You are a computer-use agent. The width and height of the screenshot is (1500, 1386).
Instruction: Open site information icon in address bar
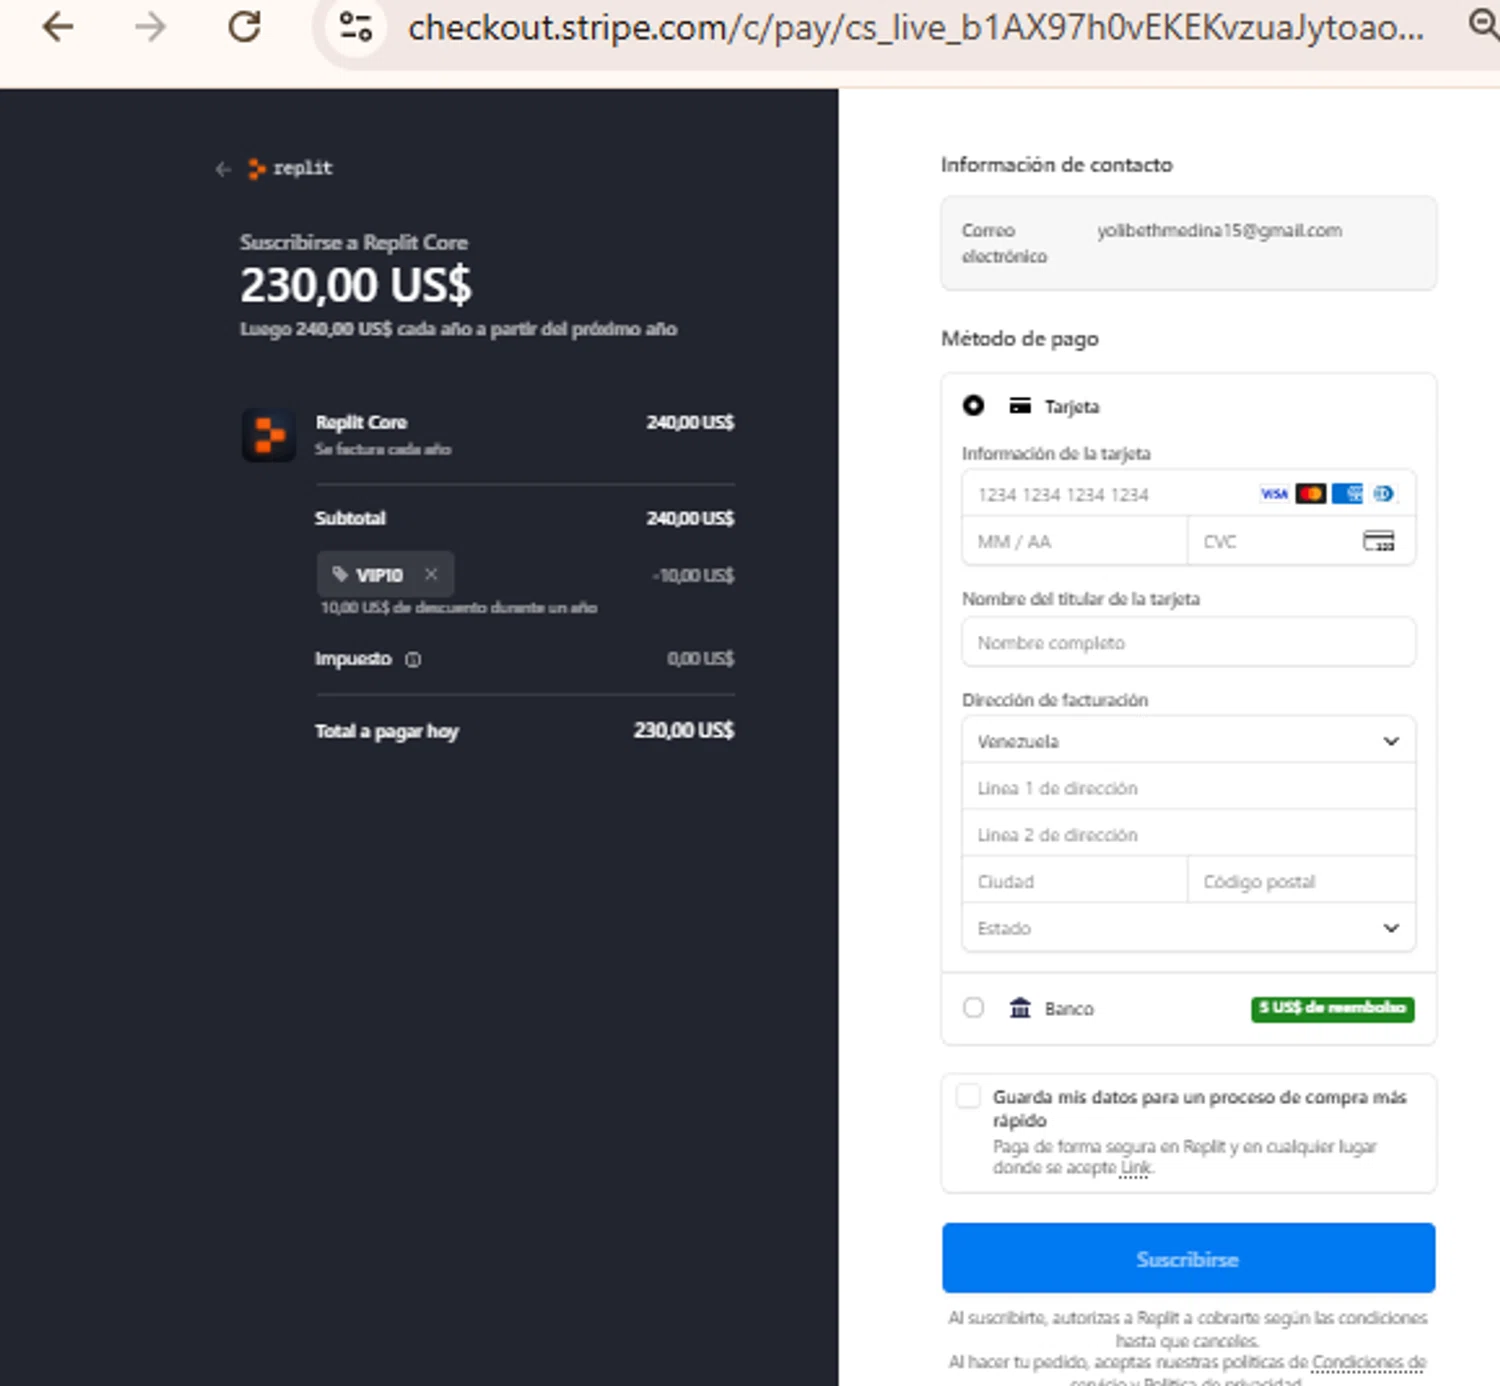click(355, 27)
